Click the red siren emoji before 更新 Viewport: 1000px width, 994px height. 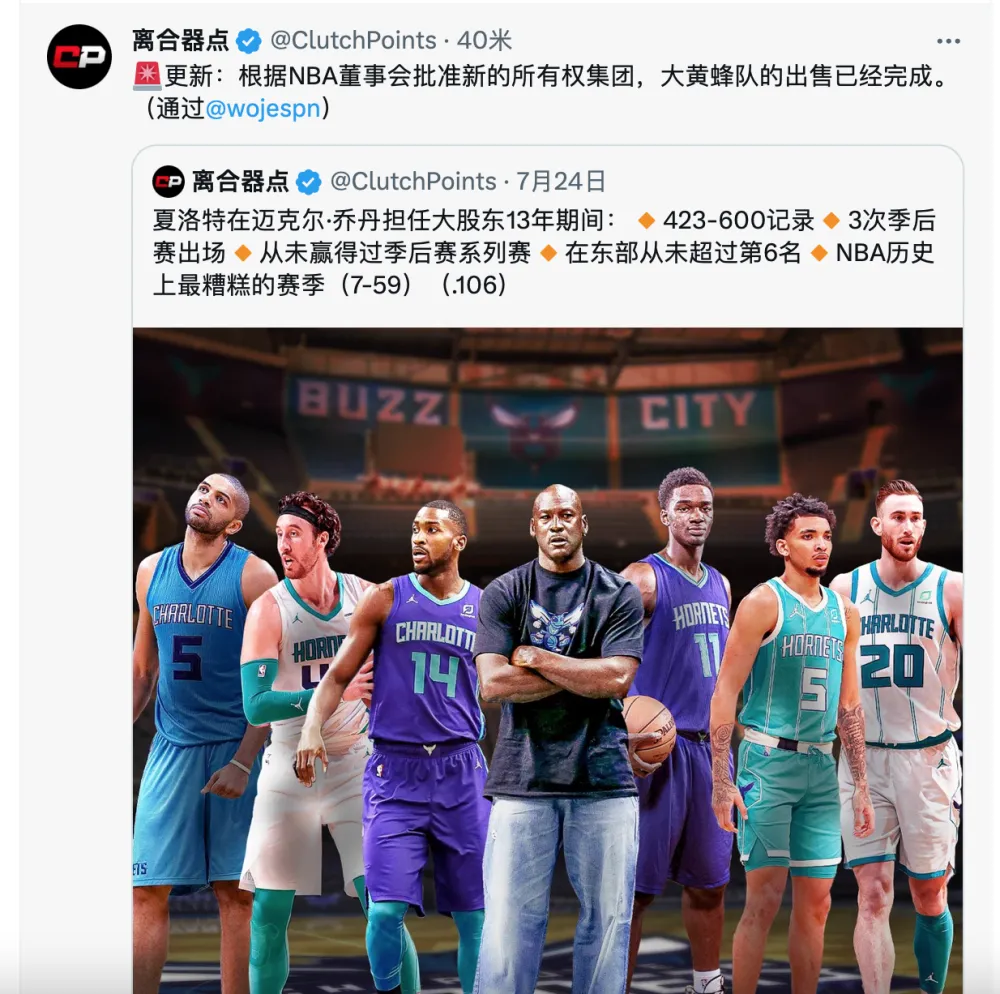click(147, 76)
